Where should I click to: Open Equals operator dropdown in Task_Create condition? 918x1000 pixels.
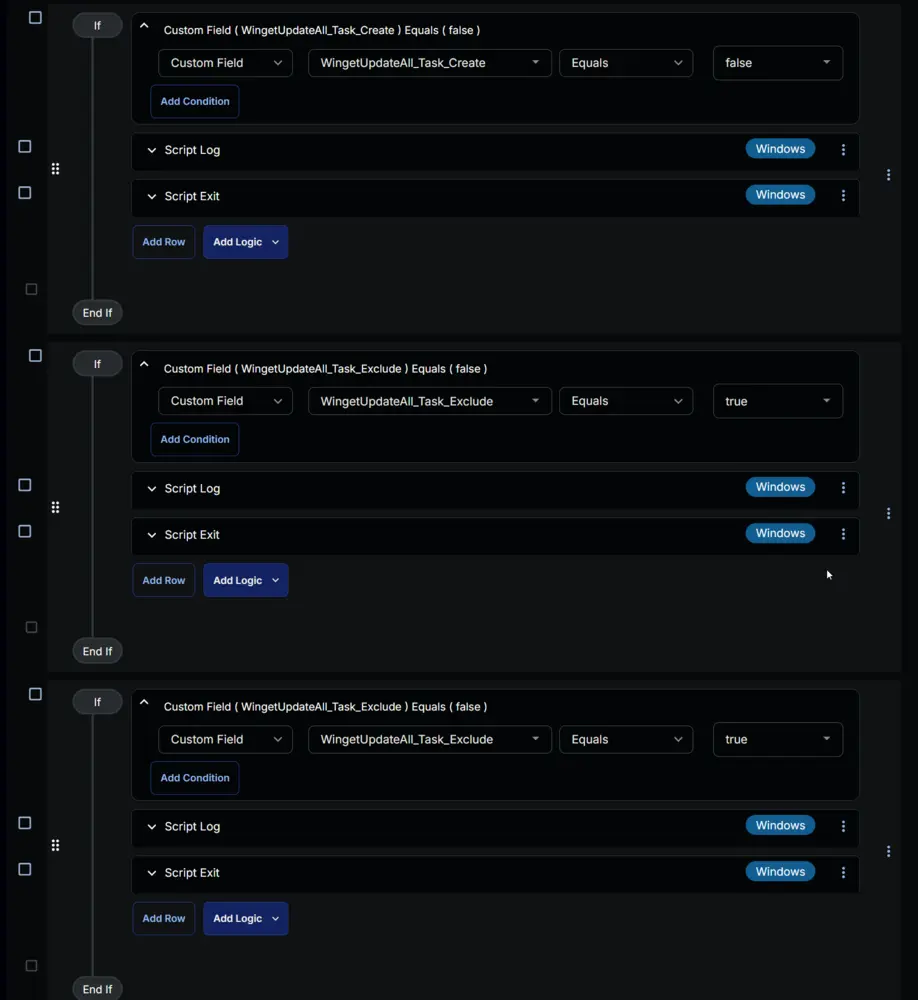[626, 63]
